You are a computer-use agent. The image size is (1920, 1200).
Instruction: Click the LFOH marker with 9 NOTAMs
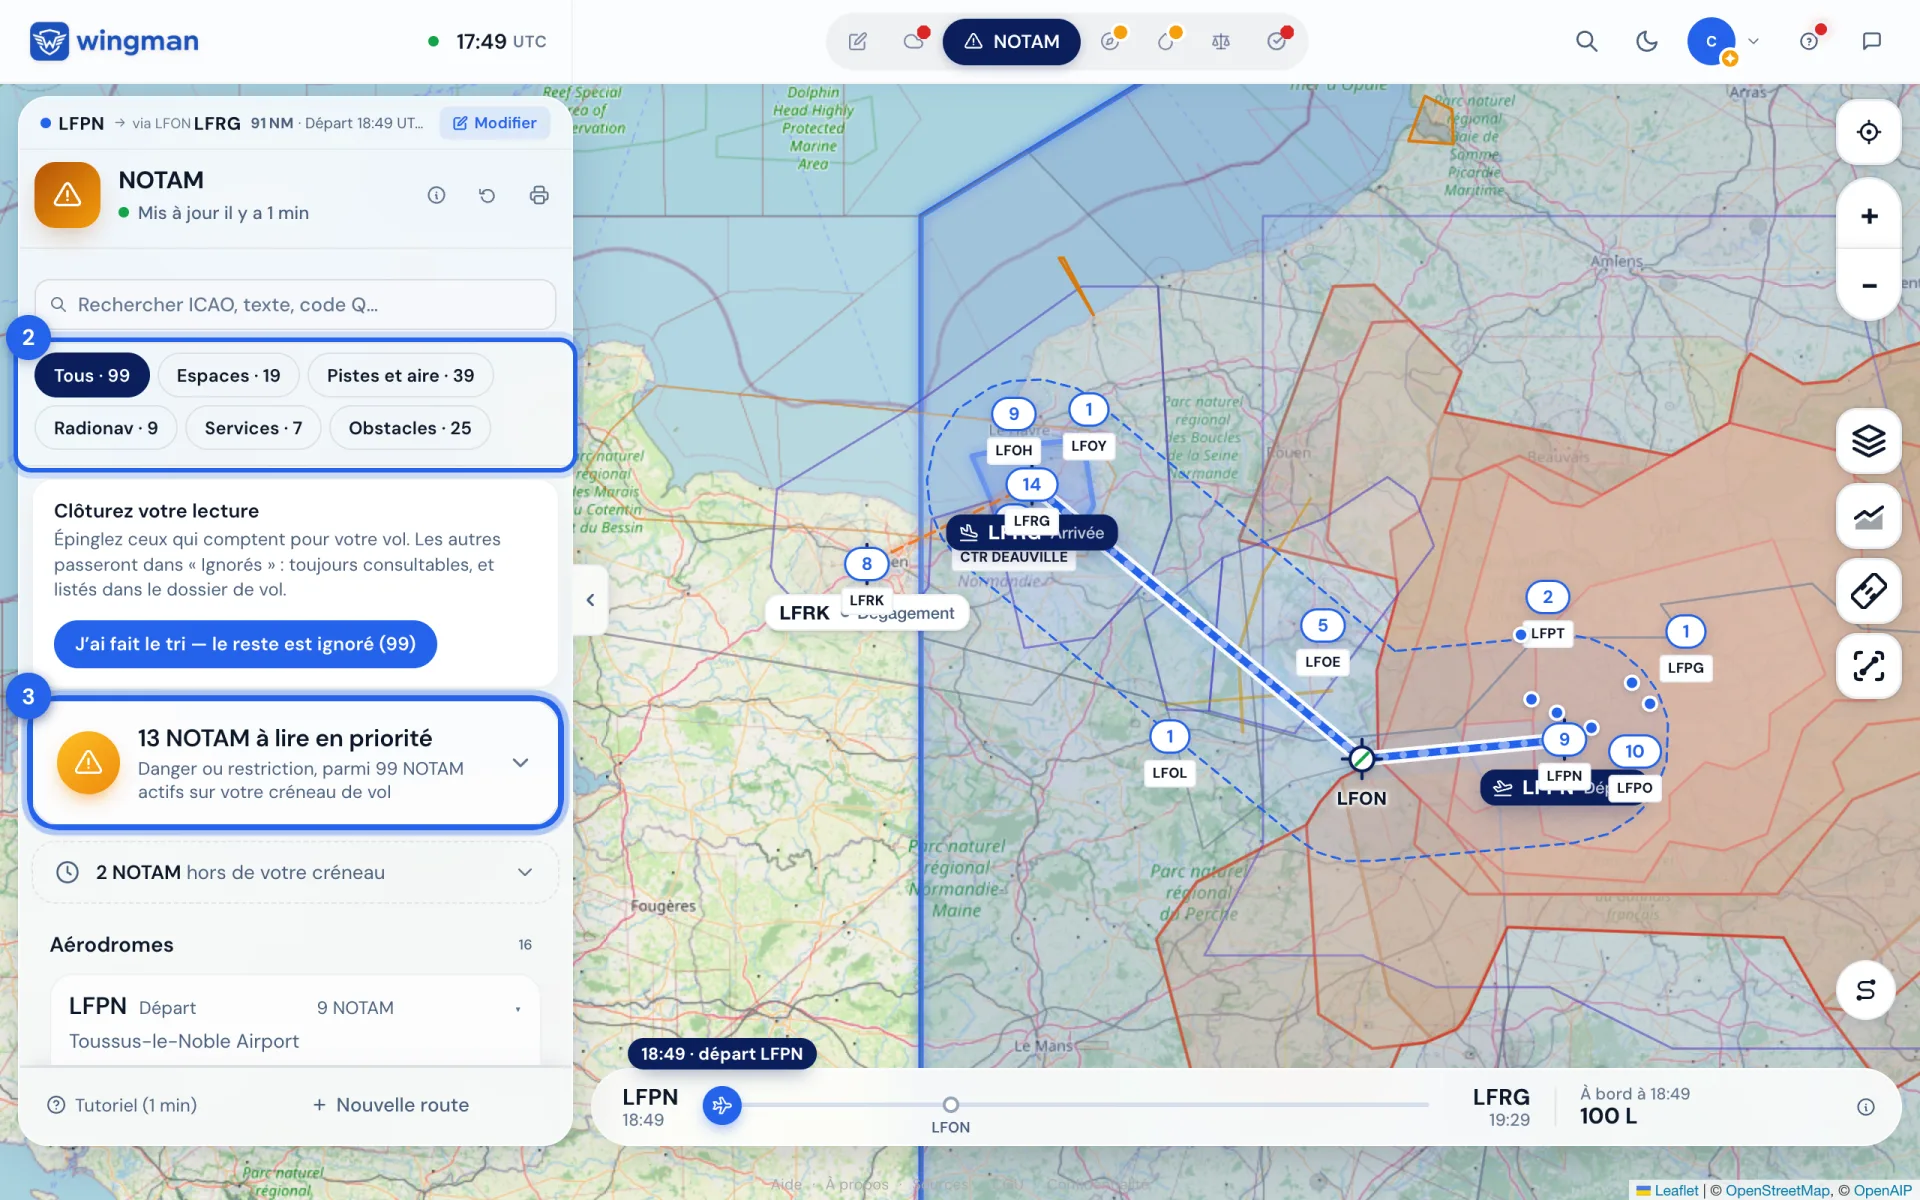pos(1013,413)
